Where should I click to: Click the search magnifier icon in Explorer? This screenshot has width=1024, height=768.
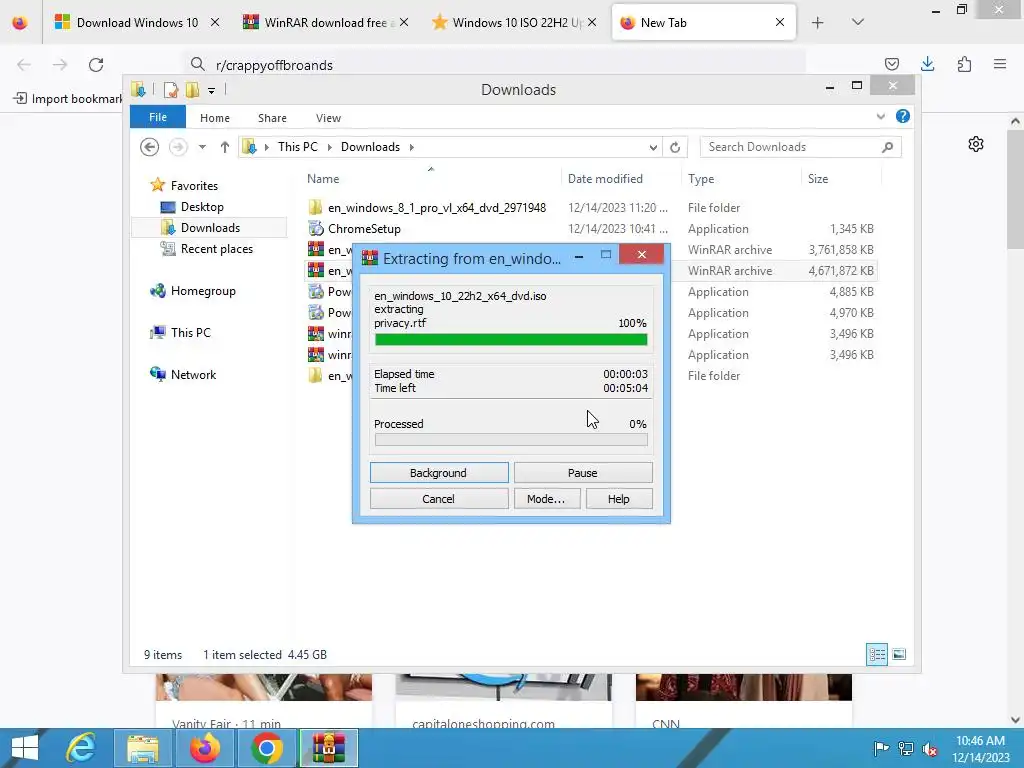pos(887,147)
